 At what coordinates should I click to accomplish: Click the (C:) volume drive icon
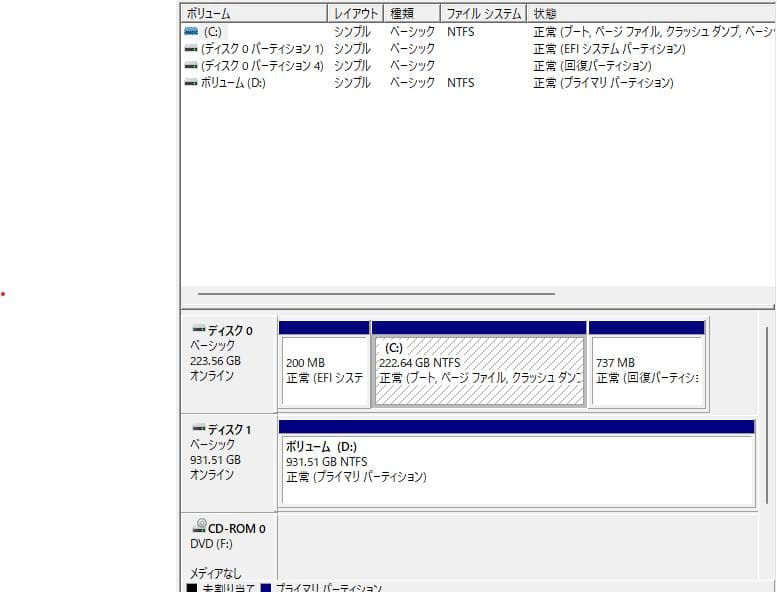[191, 32]
